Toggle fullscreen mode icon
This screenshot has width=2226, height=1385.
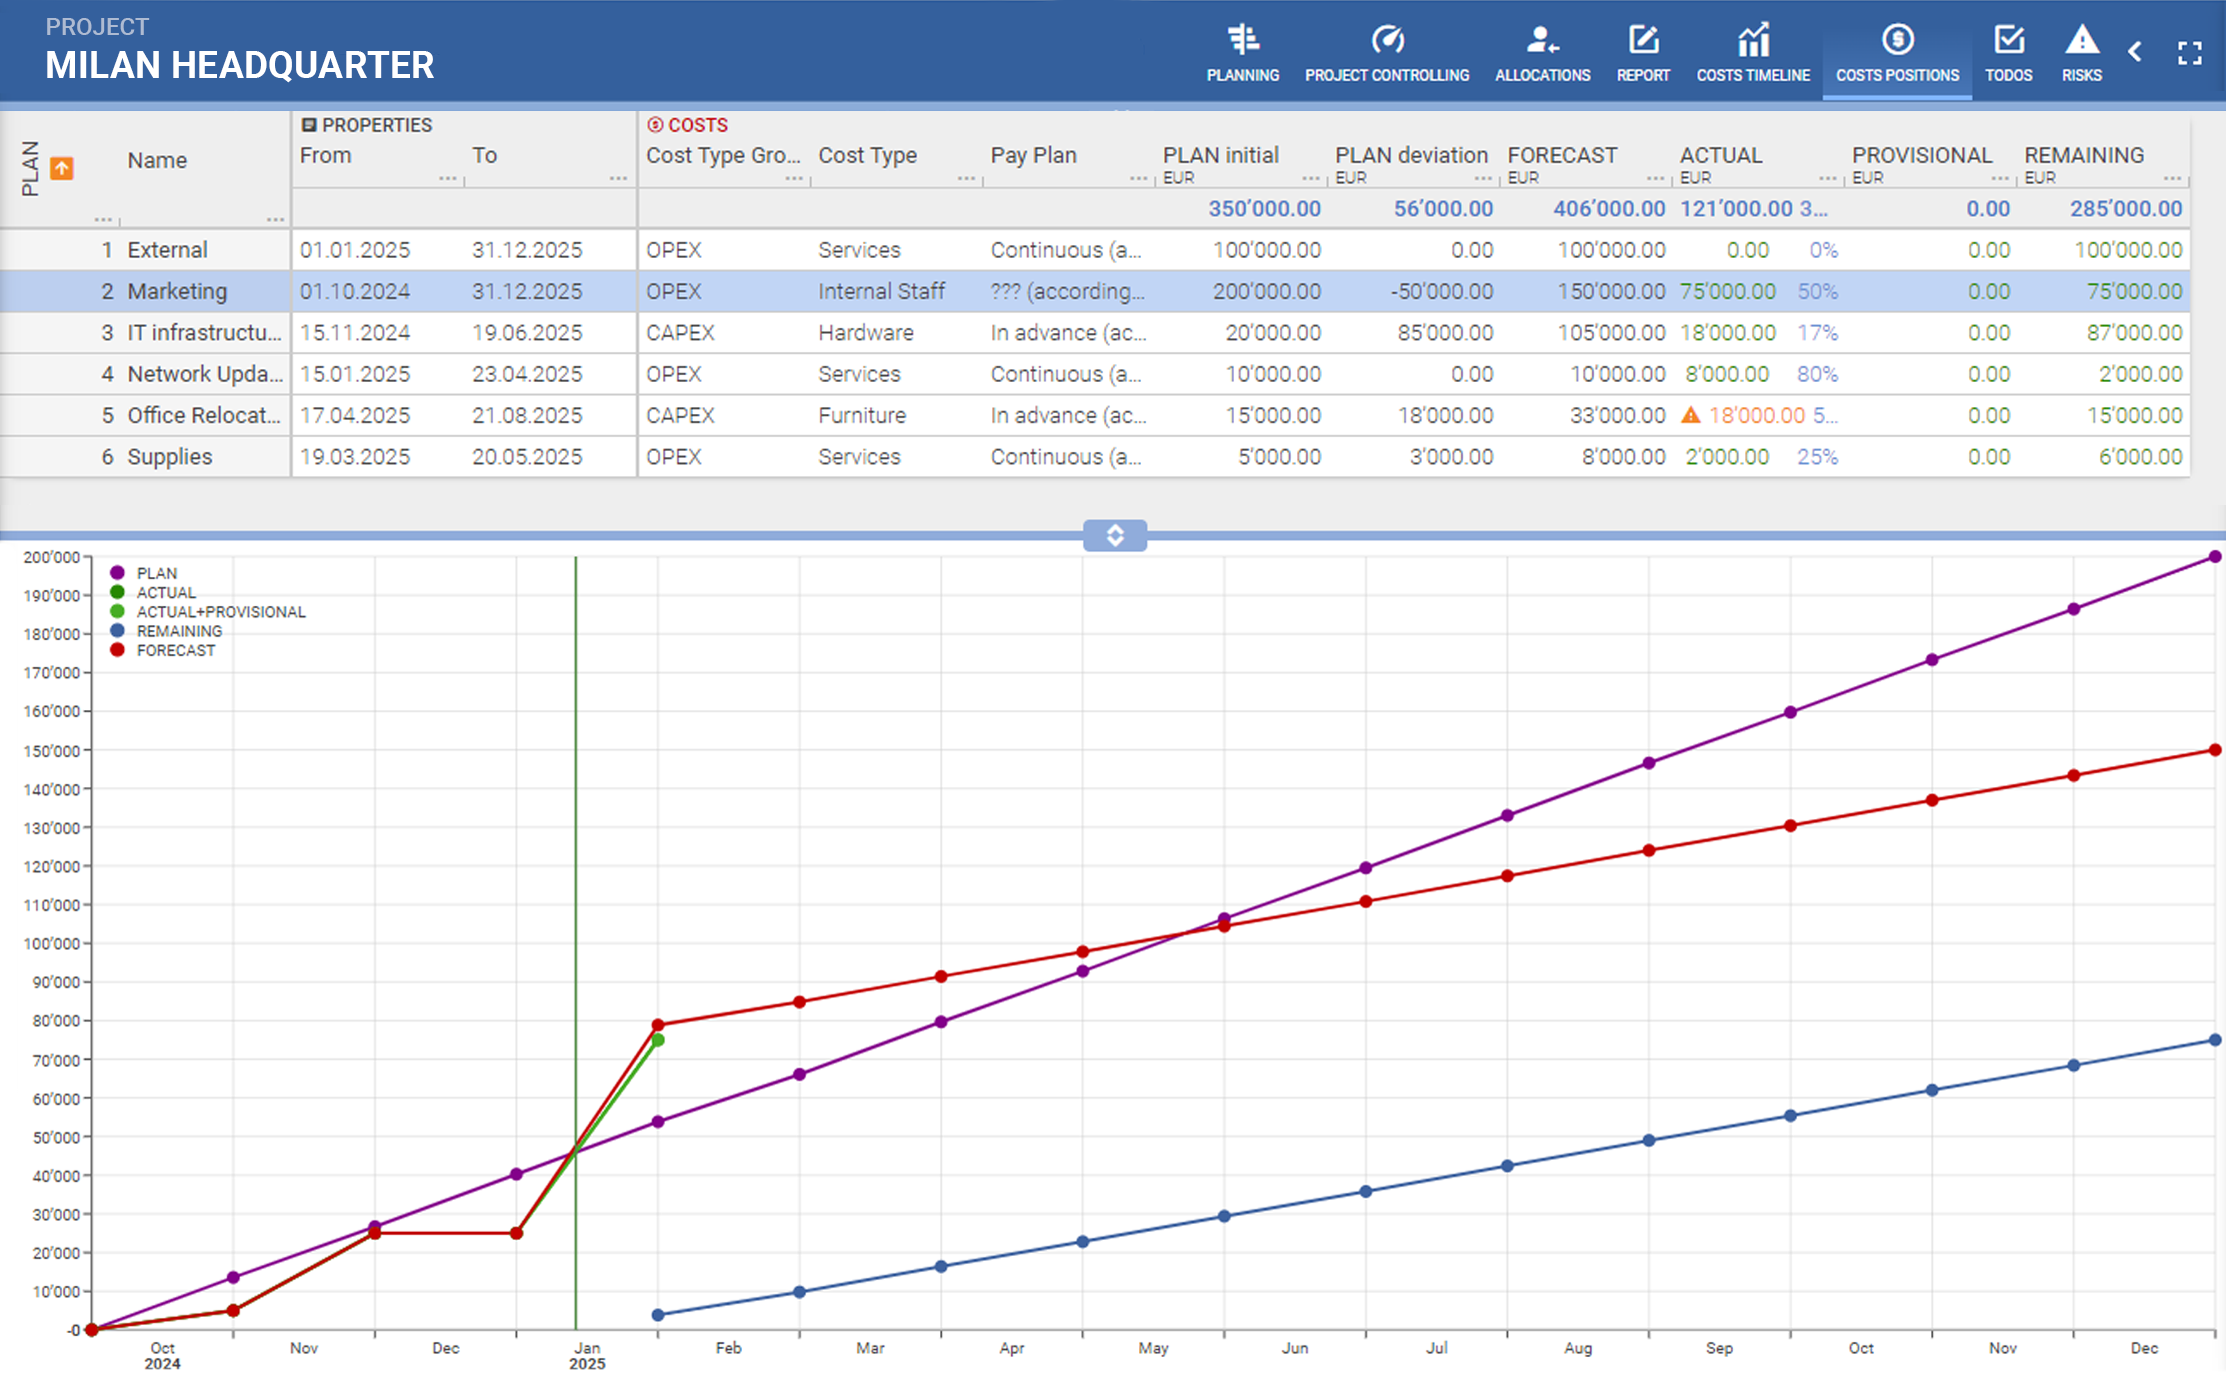2190,53
